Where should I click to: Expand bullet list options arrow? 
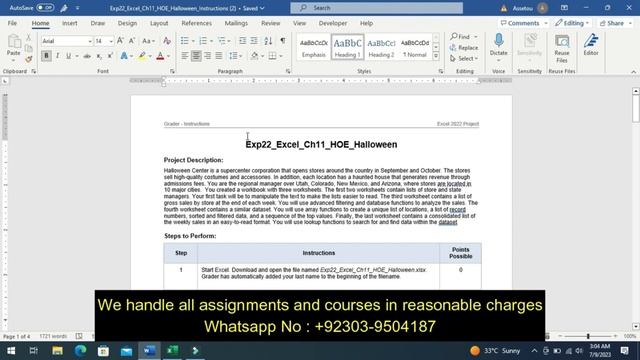click(193, 41)
